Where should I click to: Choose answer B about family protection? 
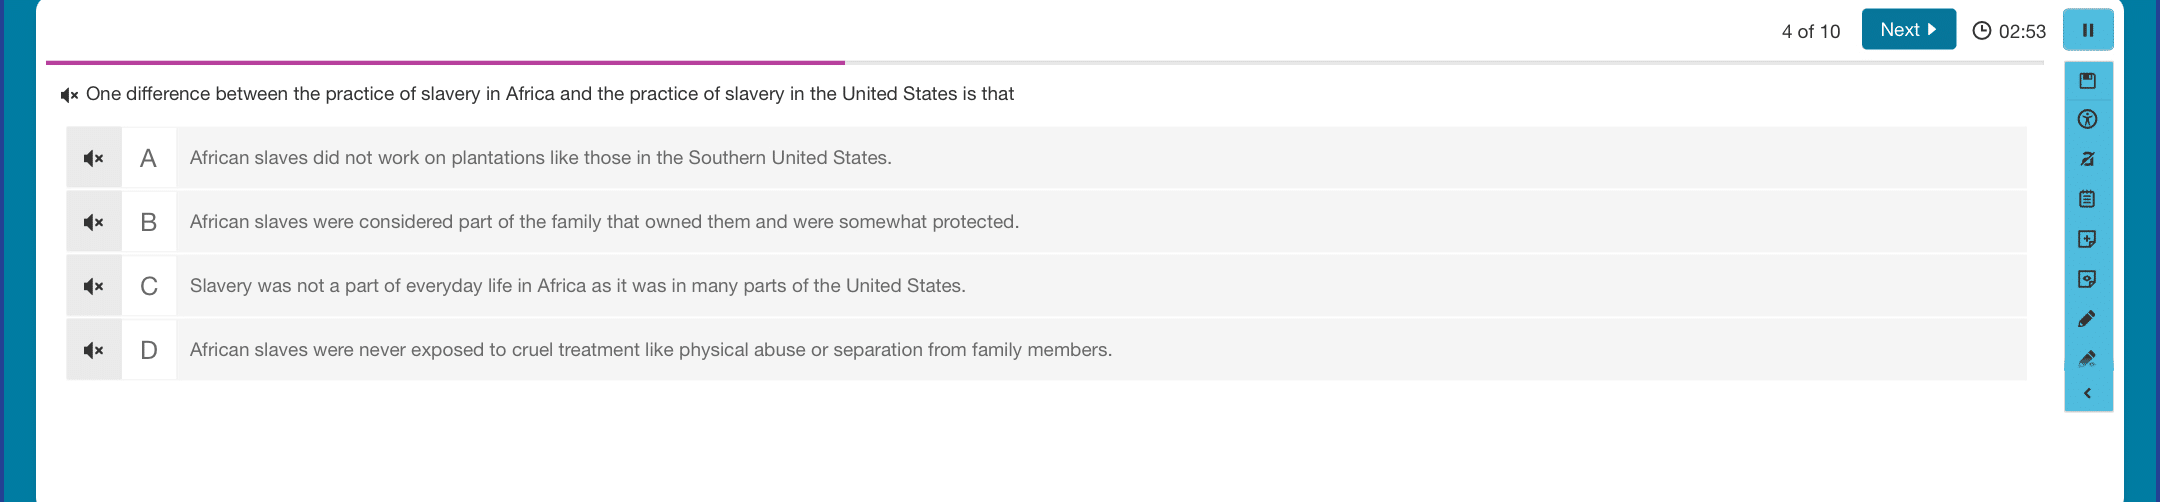click(x=1074, y=222)
